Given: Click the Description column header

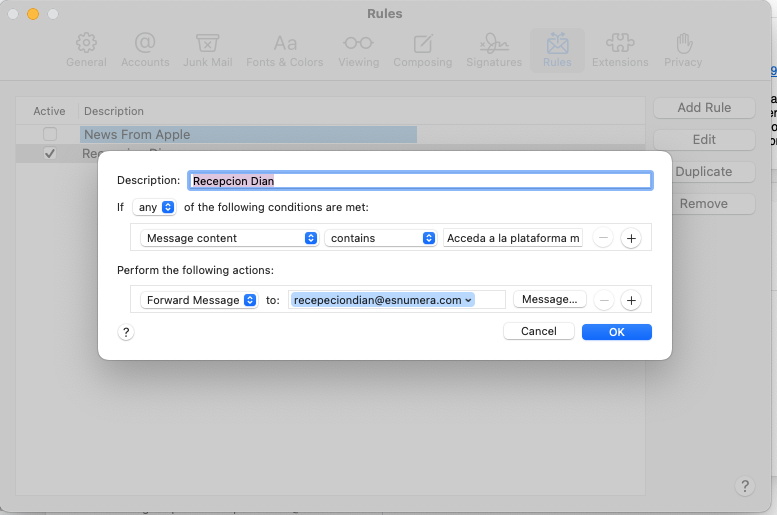Looking at the screenshot, I should point(114,111).
